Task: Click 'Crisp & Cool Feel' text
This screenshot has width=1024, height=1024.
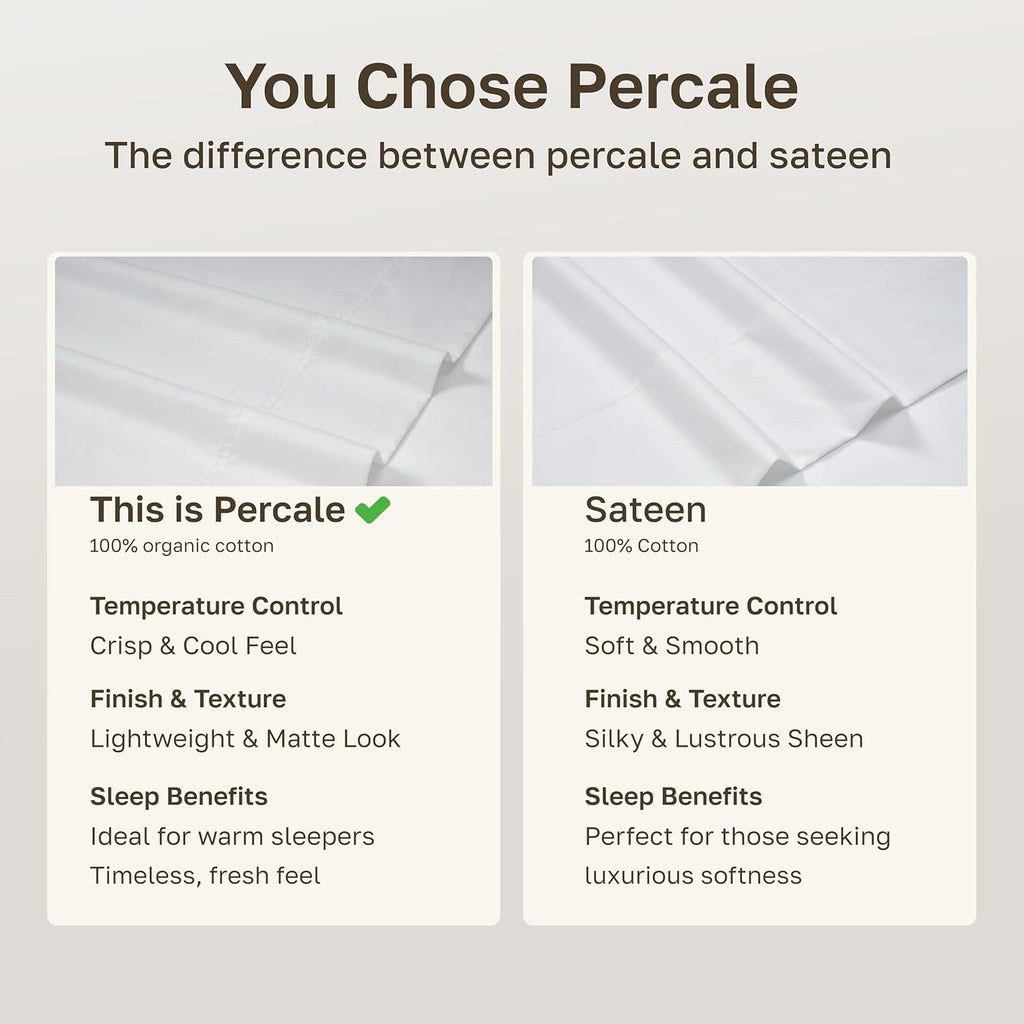Action: point(193,646)
